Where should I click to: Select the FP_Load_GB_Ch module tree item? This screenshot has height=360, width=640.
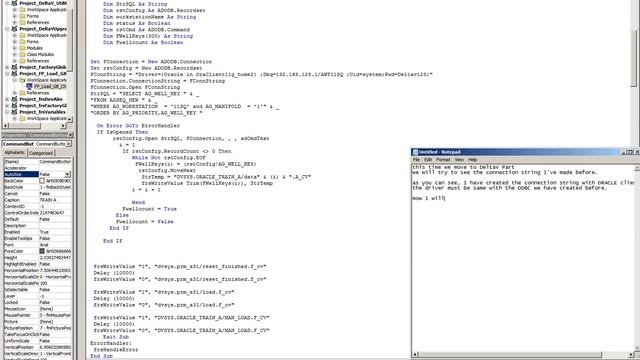coord(50,86)
